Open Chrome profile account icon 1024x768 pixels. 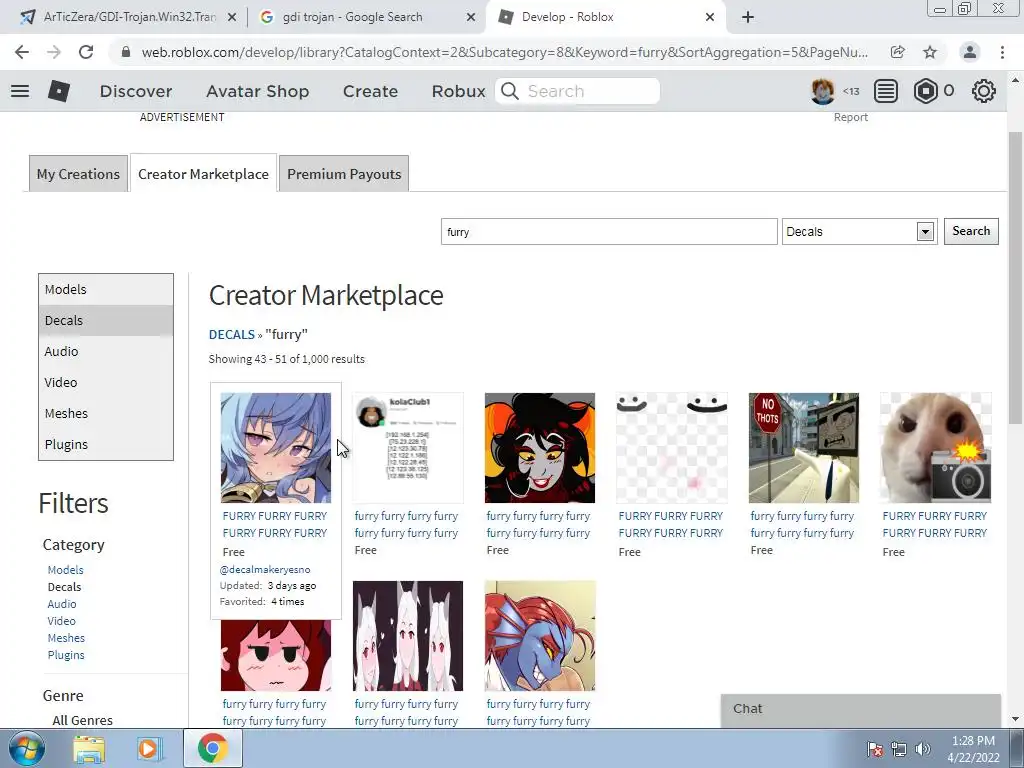[970, 52]
